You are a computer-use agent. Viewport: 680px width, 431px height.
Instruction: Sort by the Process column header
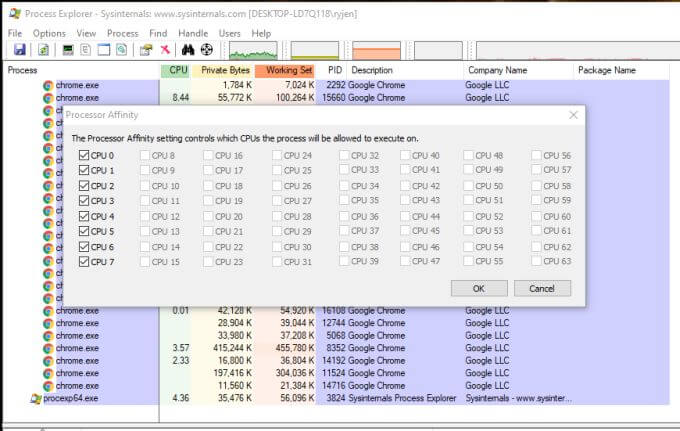click(x=82, y=70)
